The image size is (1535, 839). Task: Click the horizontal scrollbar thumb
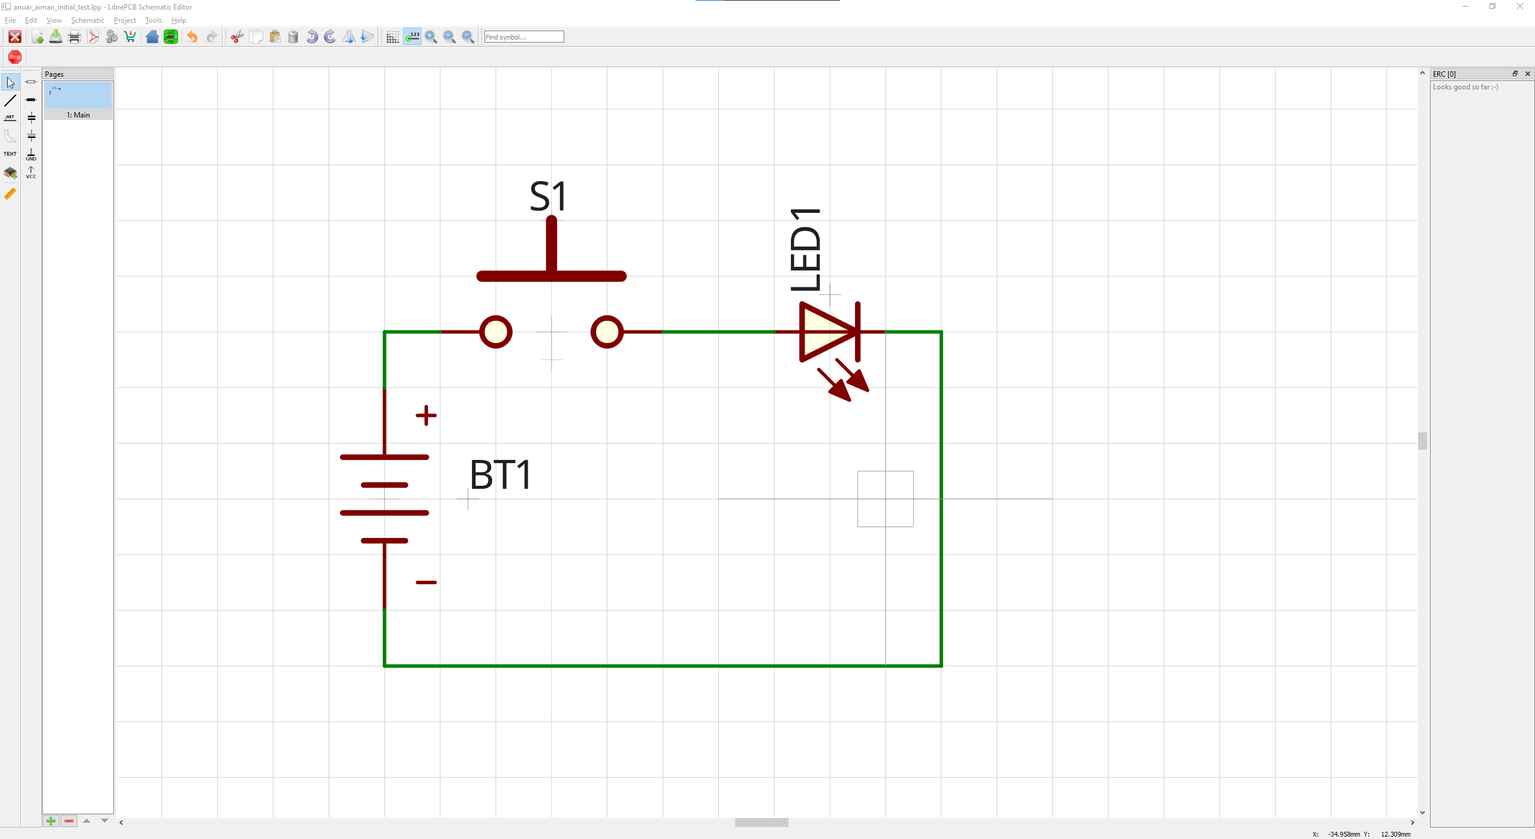click(x=762, y=822)
